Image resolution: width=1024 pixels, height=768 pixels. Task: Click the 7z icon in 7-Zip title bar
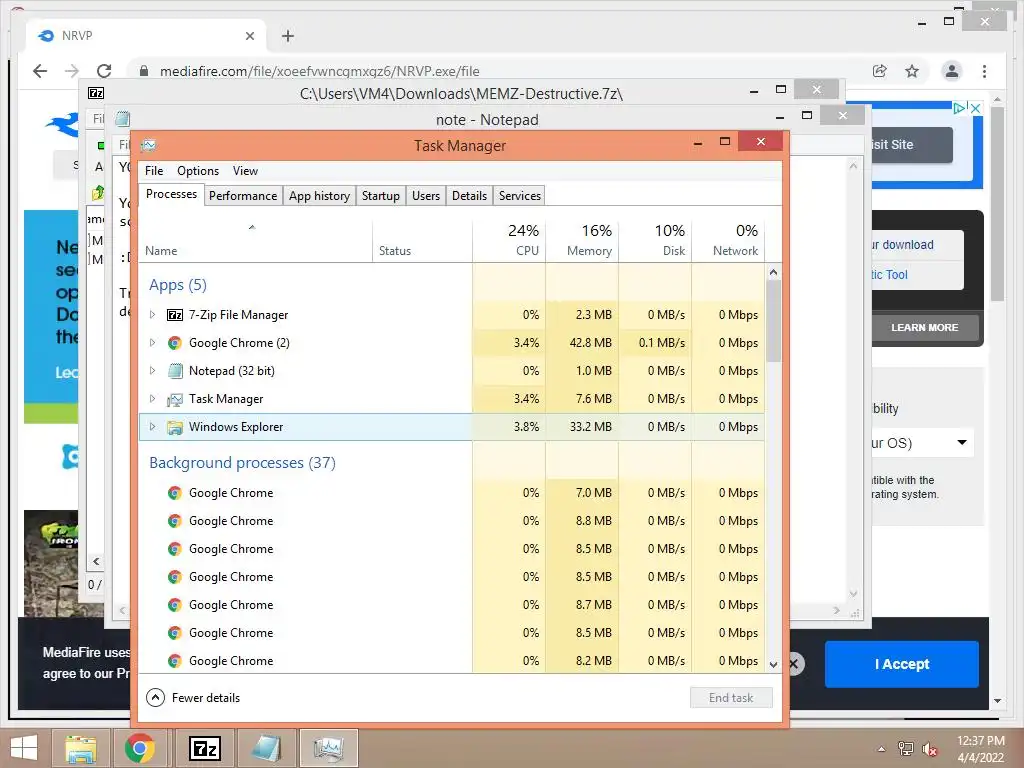click(x=96, y=93)
